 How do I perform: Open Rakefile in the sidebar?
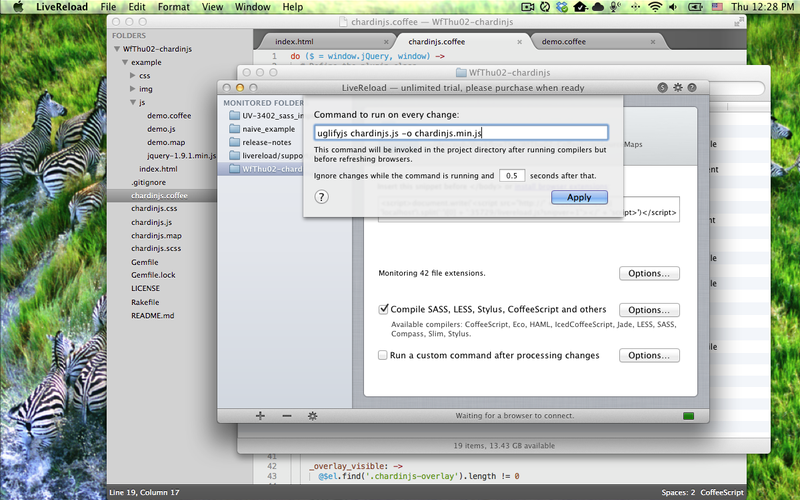tap(145, 302)
